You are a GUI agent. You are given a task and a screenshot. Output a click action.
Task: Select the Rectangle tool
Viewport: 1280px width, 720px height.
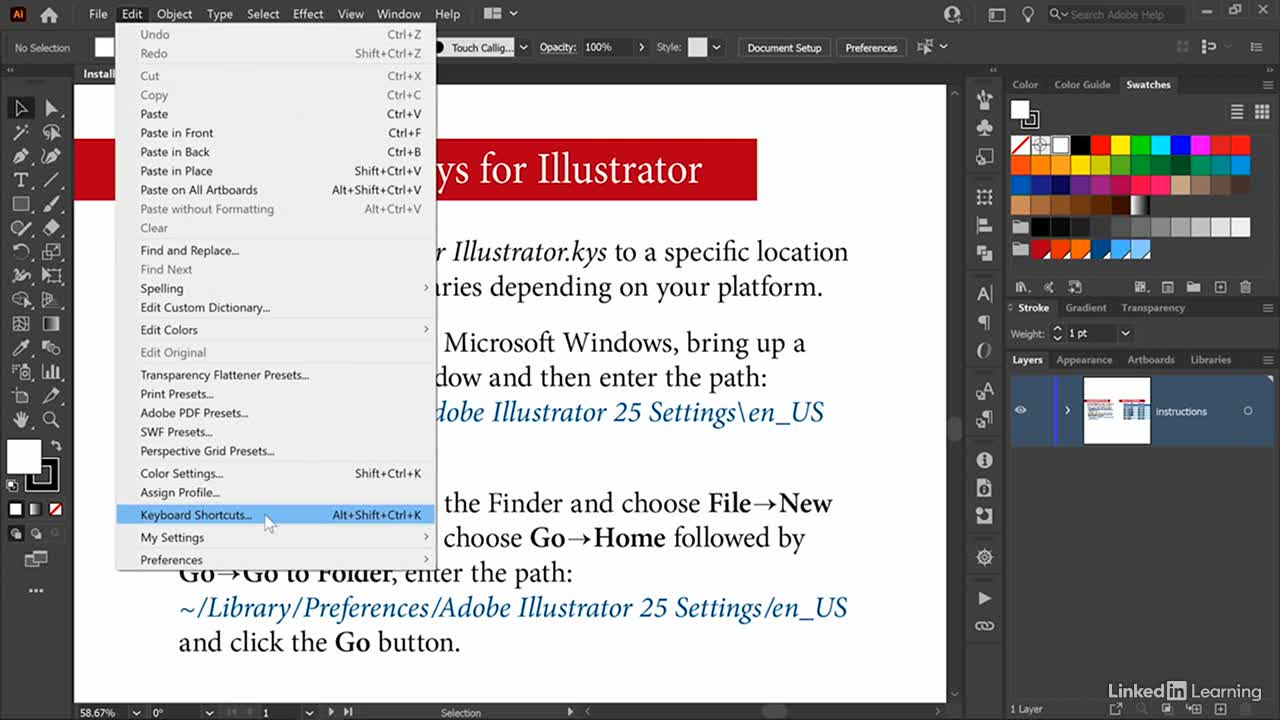pyautogui.click(x=20, y=204)
